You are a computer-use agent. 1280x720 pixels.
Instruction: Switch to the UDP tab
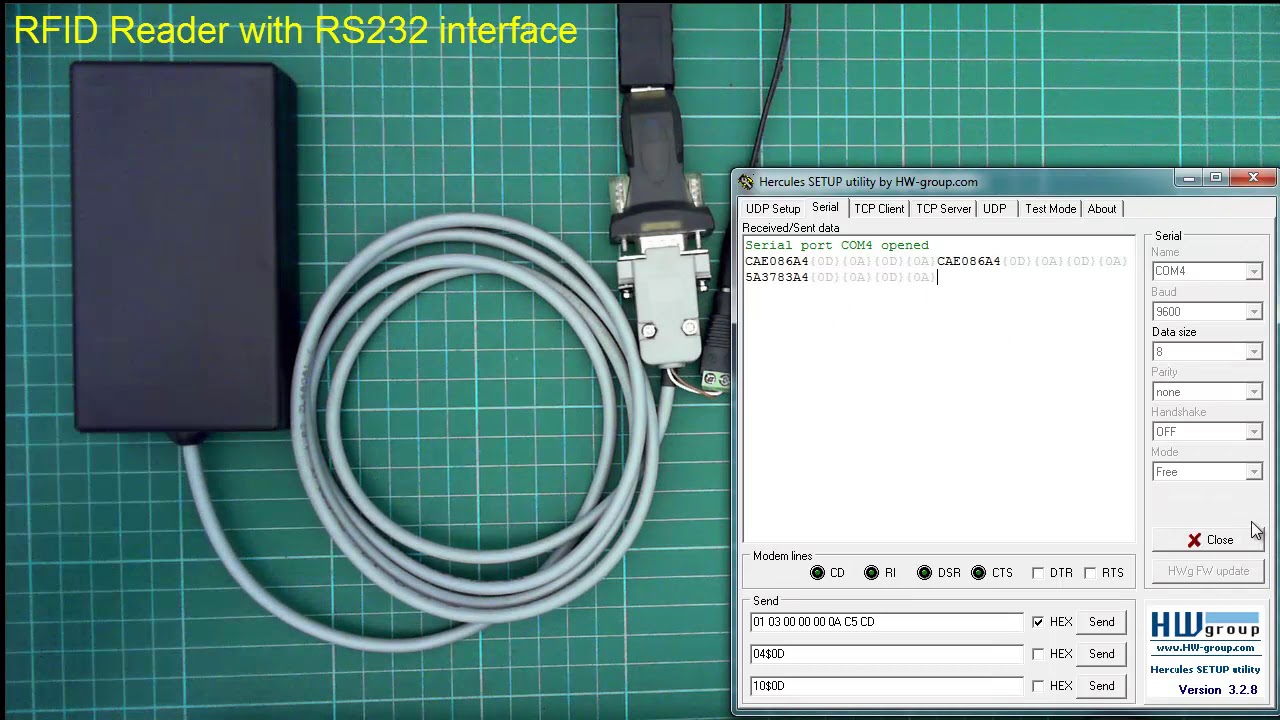[x=994, y=209]
